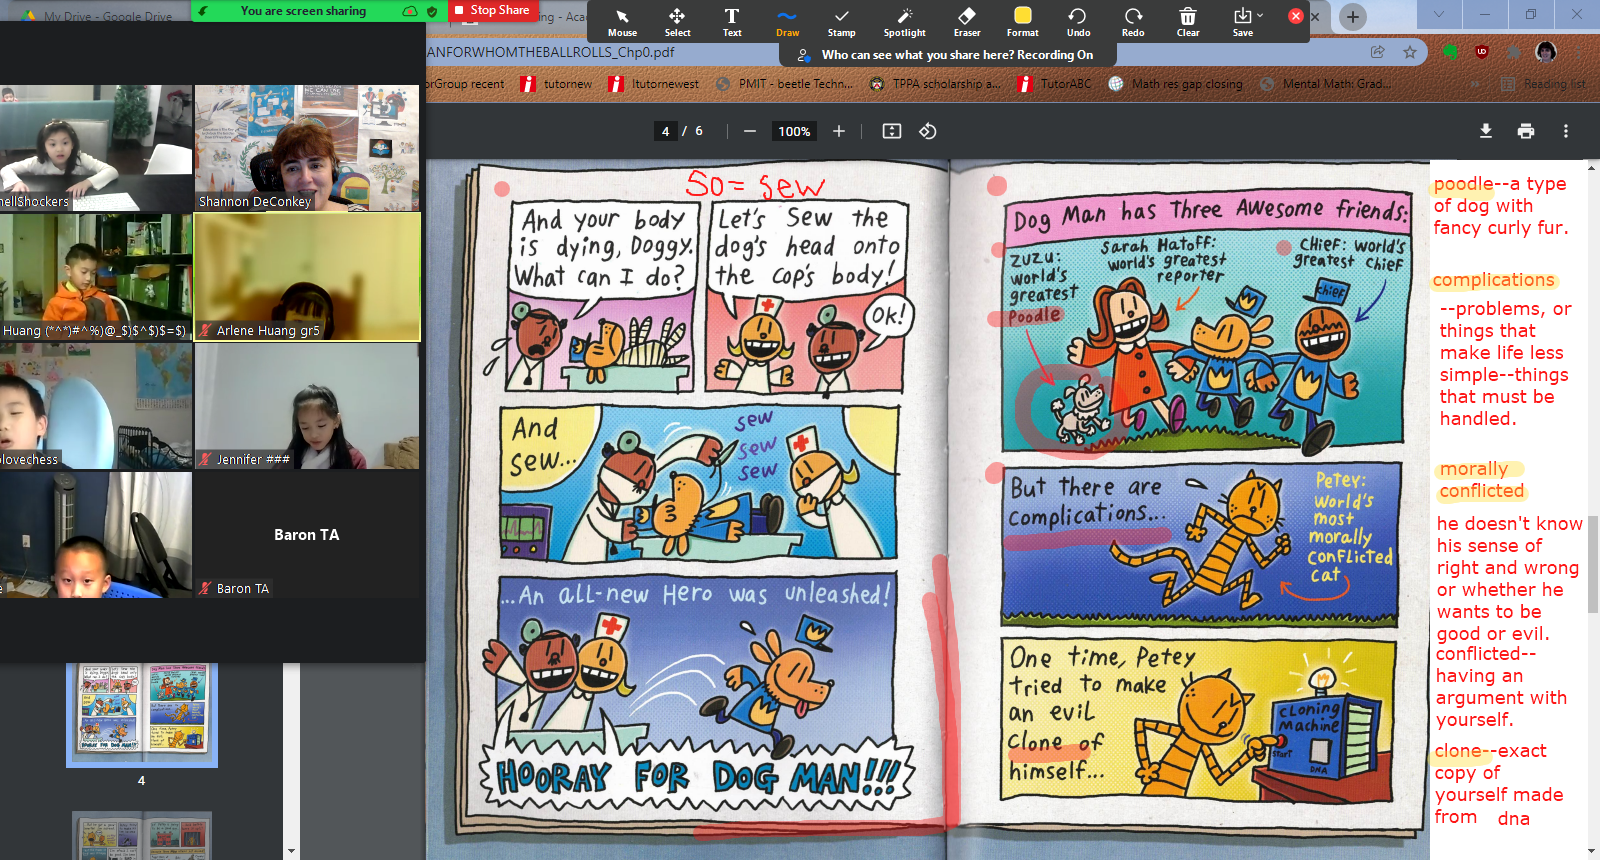Edit the PDF page number field

666,131
